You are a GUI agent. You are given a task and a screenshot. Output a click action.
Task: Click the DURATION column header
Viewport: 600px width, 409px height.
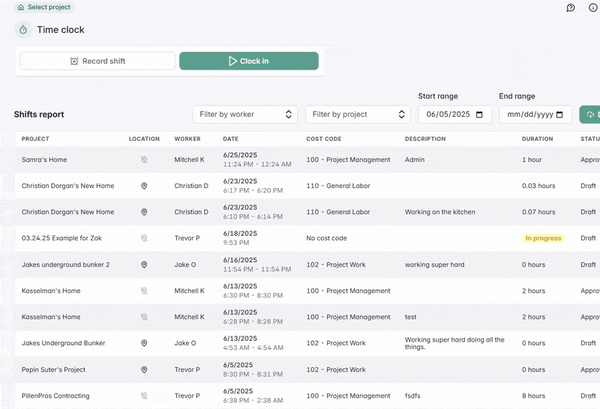[x=537, y=139]
